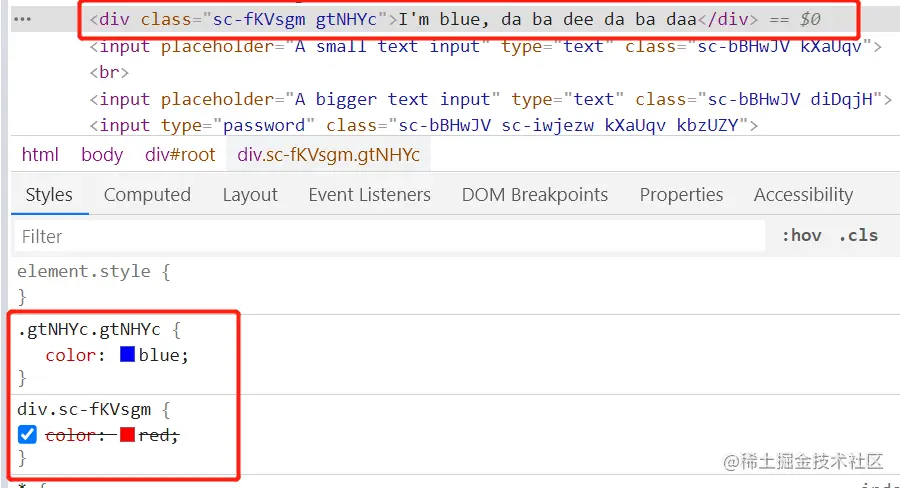Select the br element node
The width and height of the screenshot is (900, 488).
(109, 72)
